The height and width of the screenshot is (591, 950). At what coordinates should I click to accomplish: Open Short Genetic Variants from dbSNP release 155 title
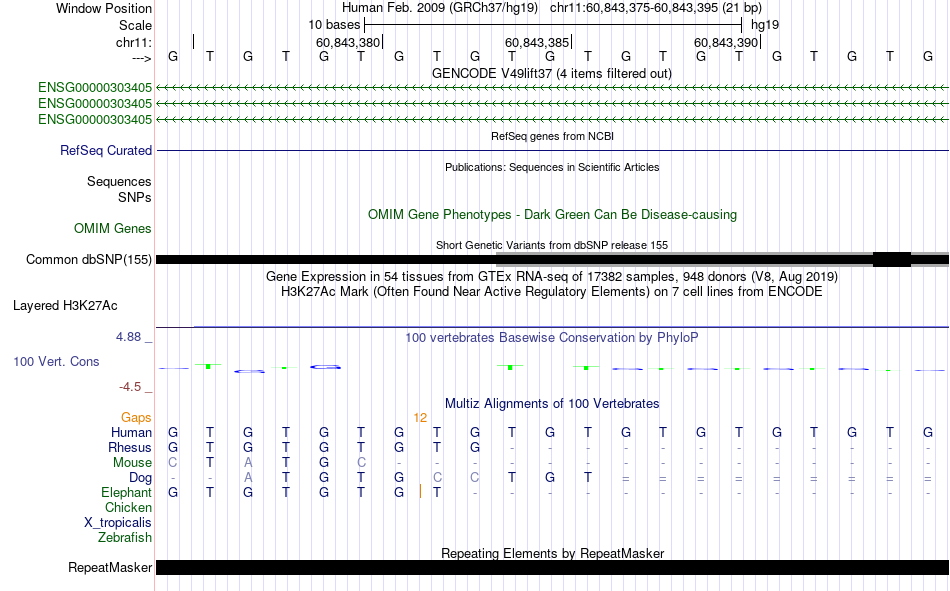pyautogui.click(x=552, y=245)
